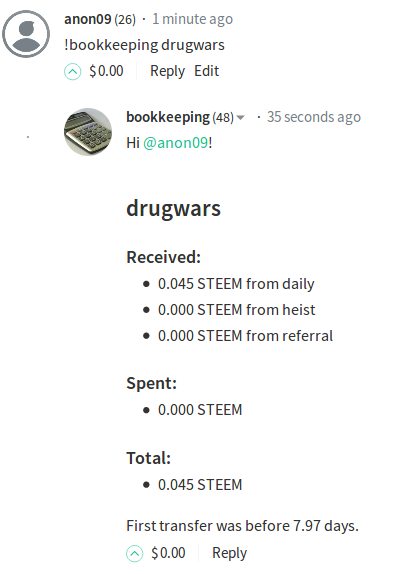Image resolution: width=396 pixels, height=574 pixels.
Task: Click the 'First transfer was before 7.97 days' line
Action: [x=243, y=526]
